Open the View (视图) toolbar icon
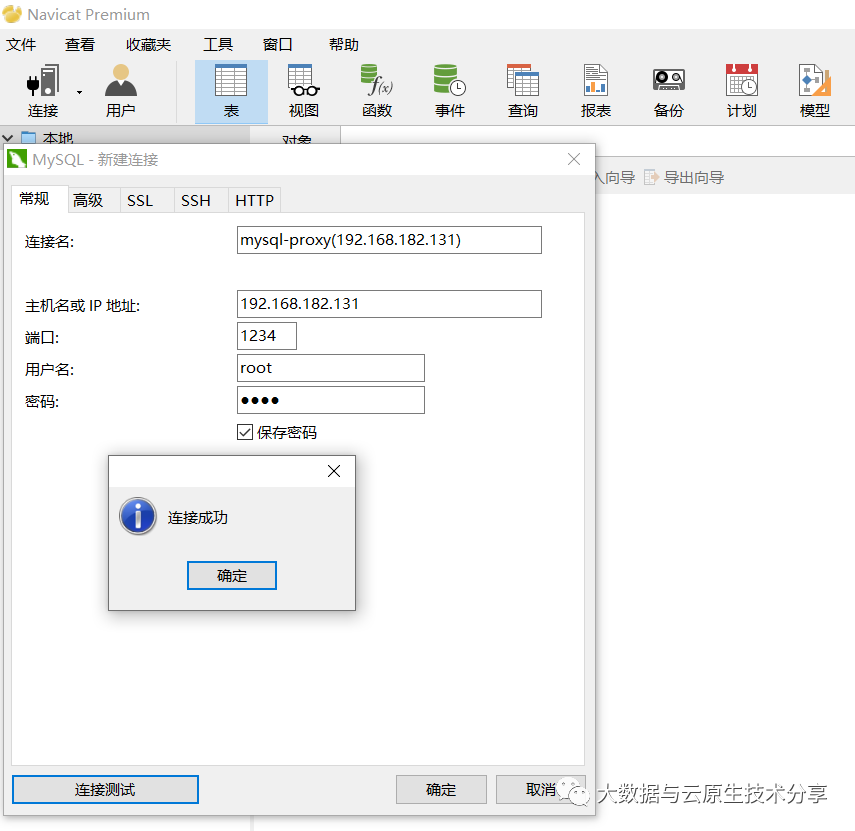 304,91
